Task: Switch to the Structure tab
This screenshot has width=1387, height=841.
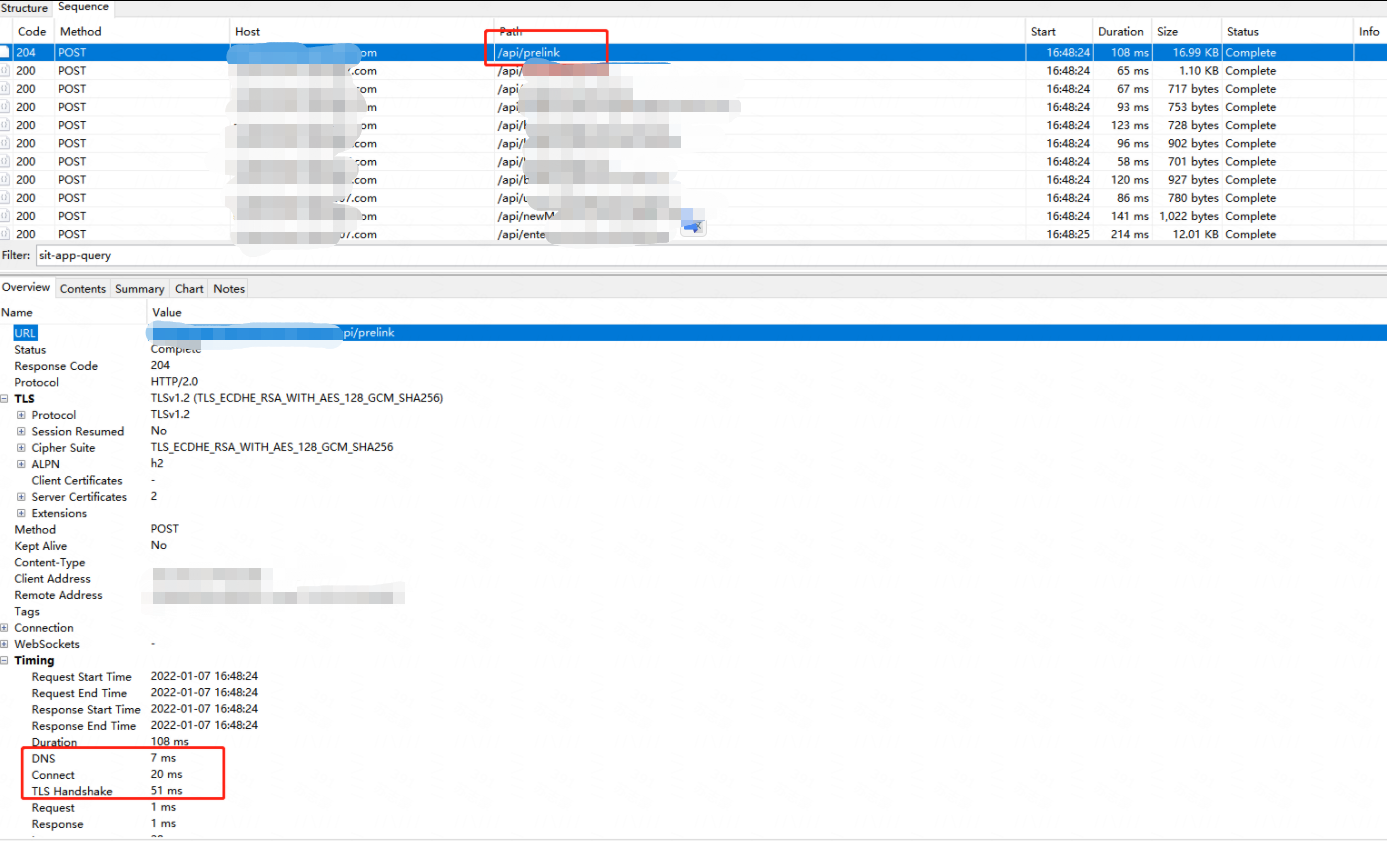Action: click(x=25, y=8)
